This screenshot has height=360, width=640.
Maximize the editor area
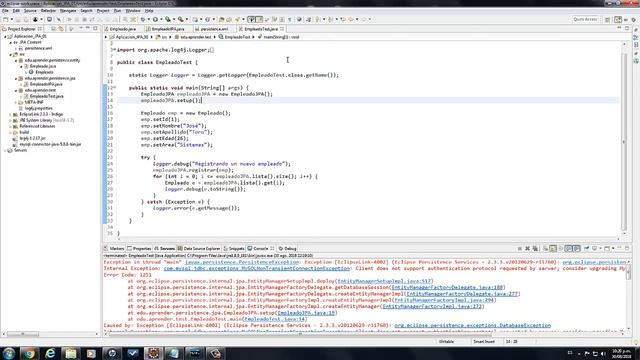627,28
